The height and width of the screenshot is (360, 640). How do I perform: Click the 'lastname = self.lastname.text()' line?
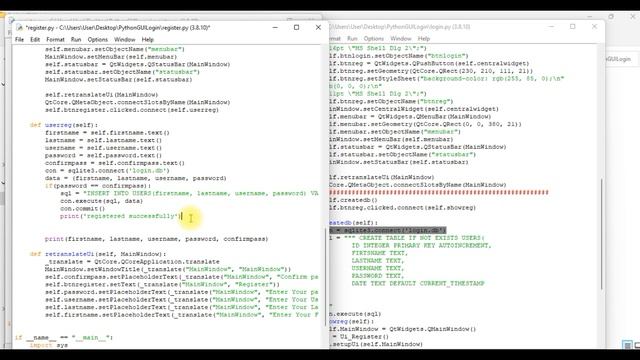coord(103,140)
